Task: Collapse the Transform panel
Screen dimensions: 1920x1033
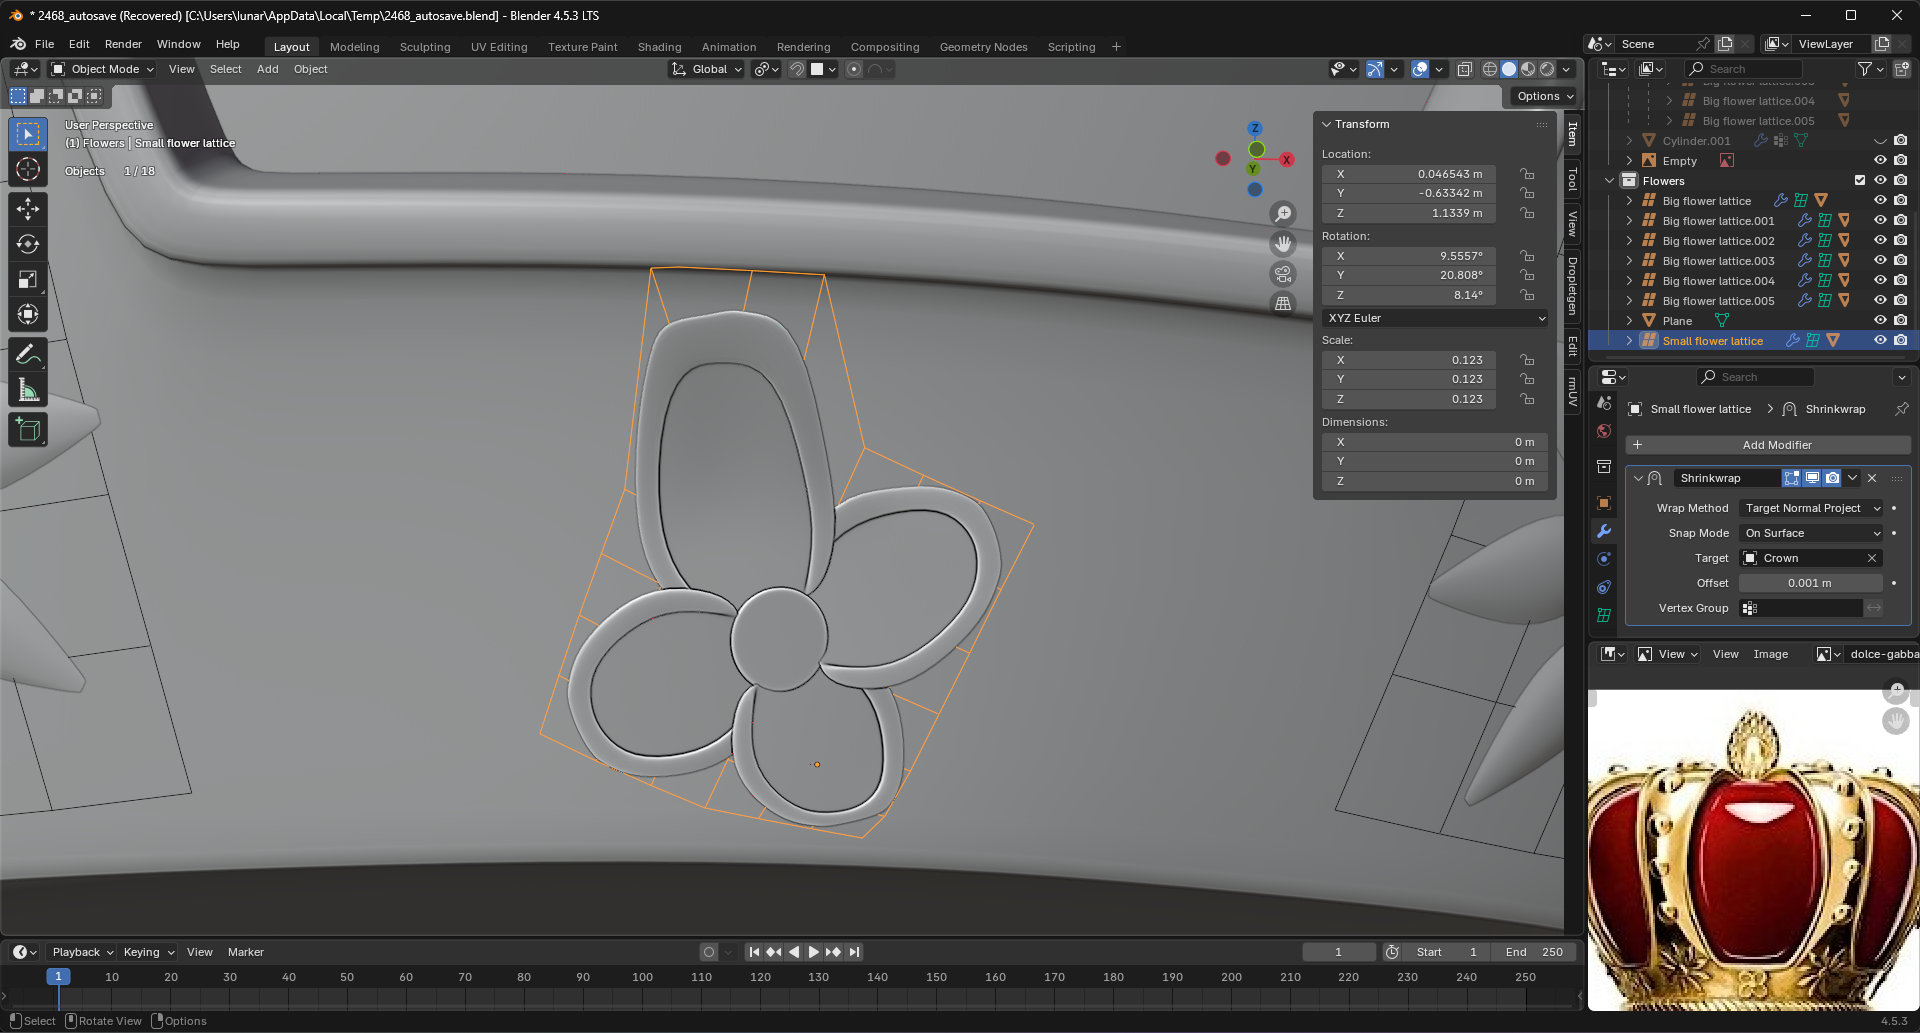Action: pyautogui.click(x=1327, y=124)
